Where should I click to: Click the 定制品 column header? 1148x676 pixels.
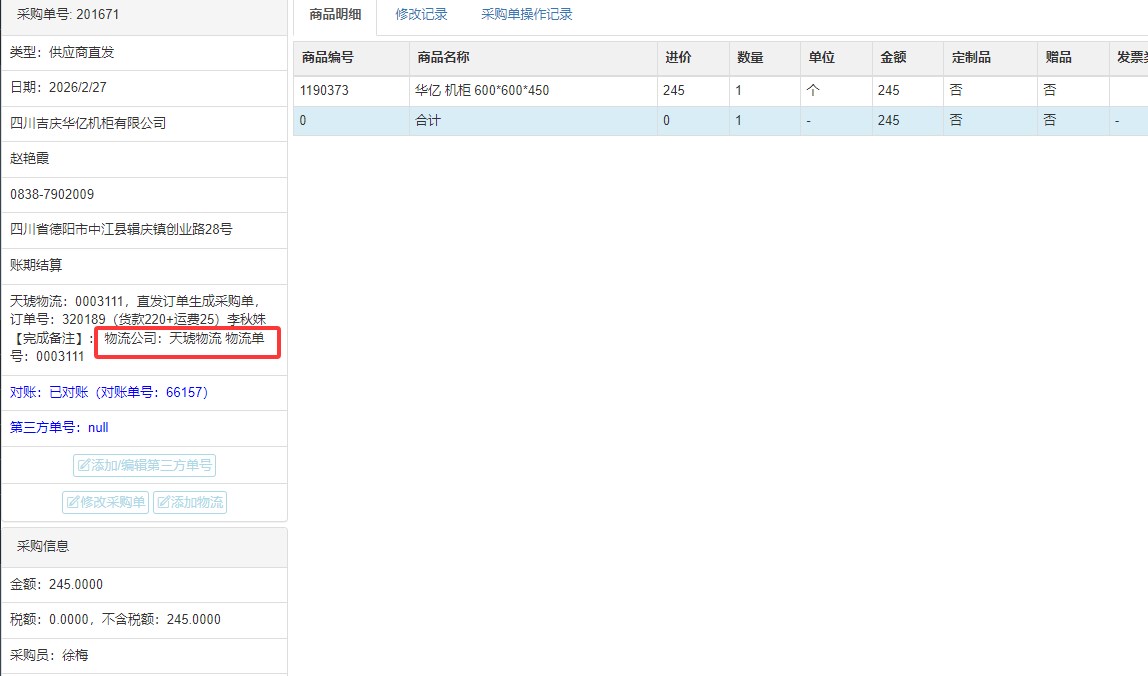[971, 58]
